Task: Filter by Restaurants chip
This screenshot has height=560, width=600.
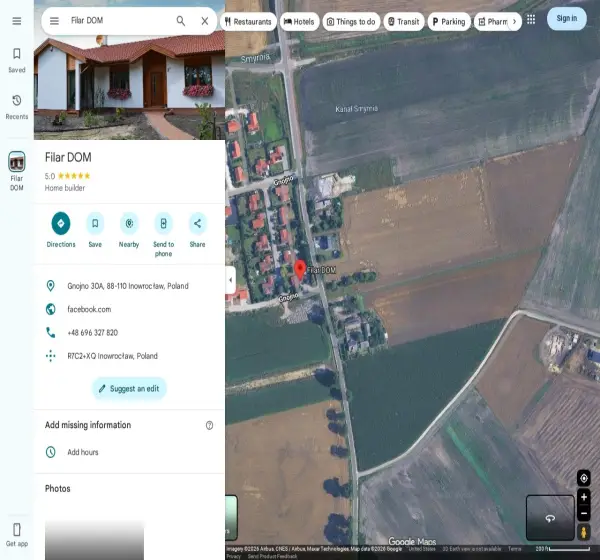Action: click(x=248, y=21)
